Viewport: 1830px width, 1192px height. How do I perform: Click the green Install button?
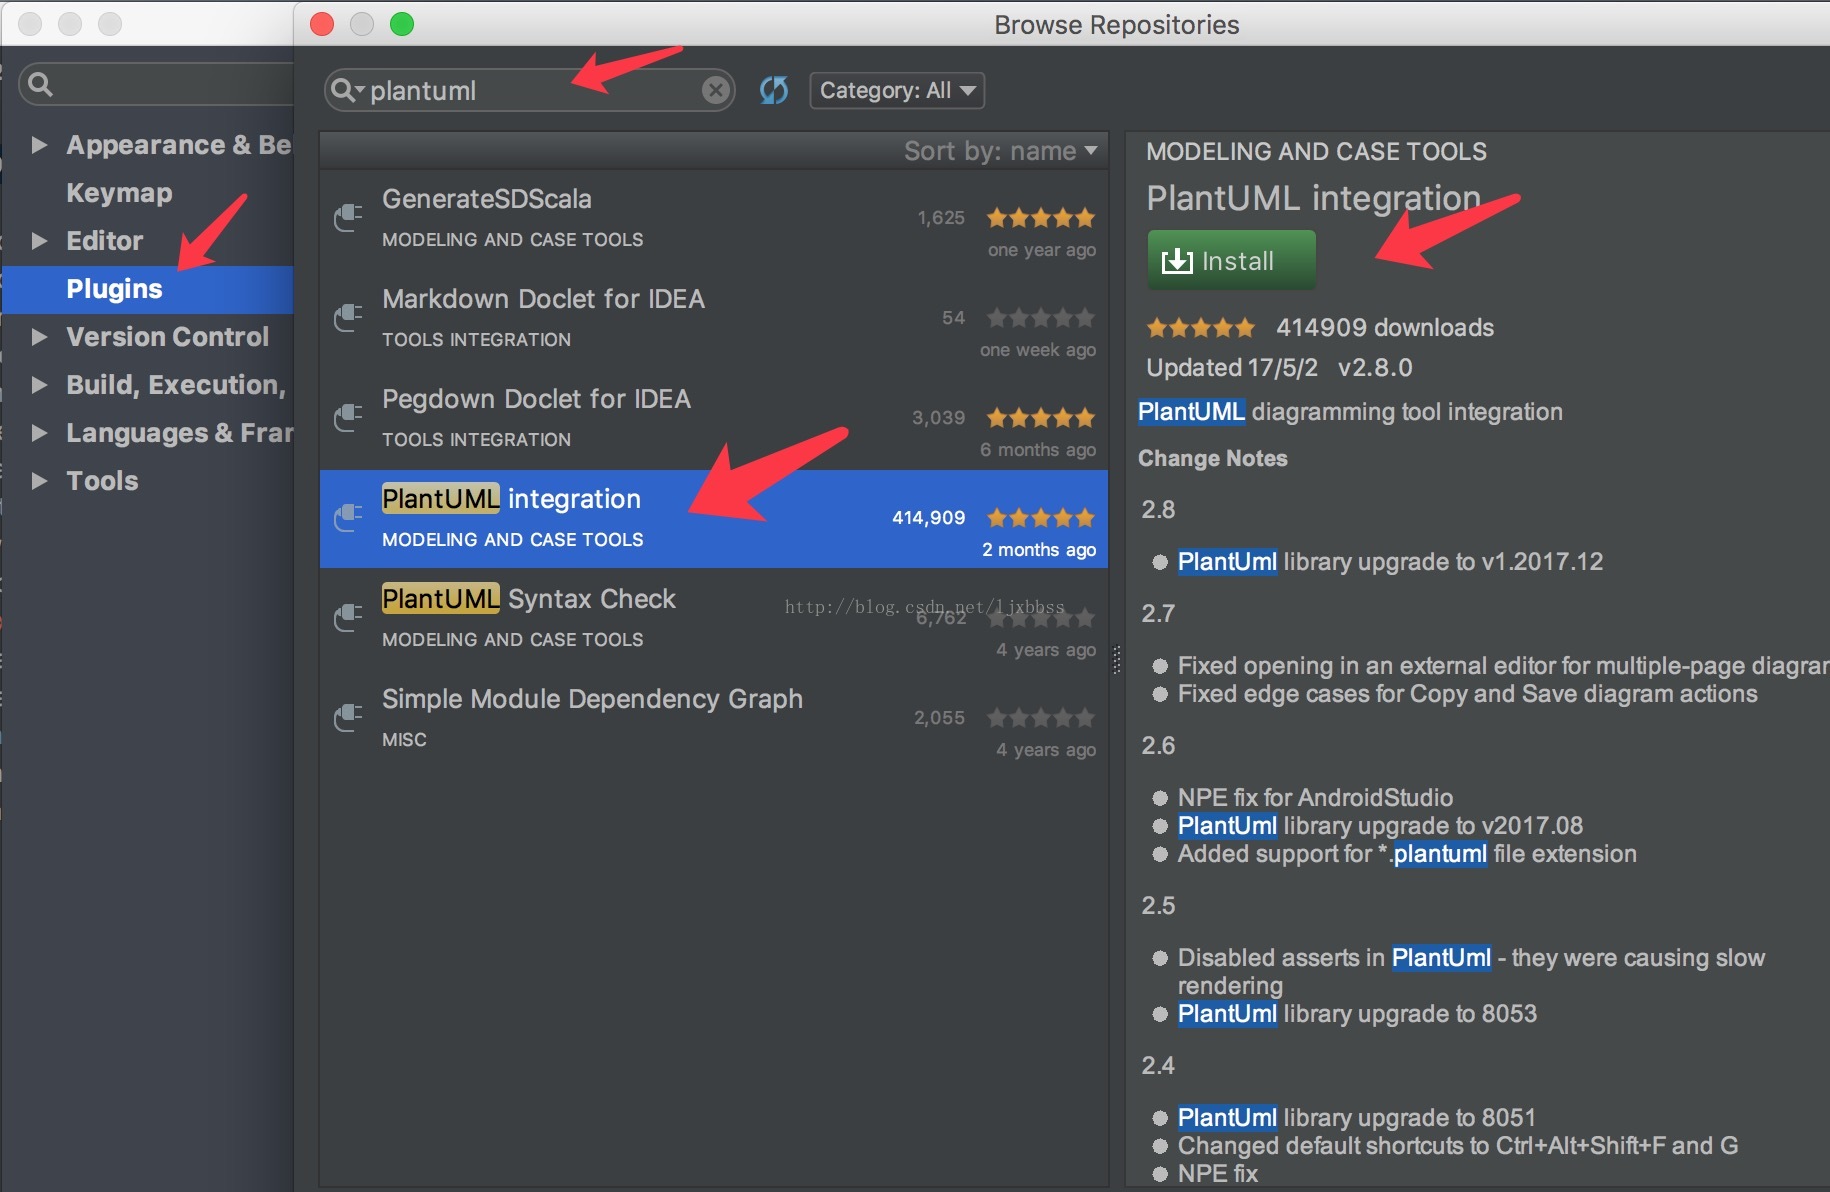click(x=1231, y=261)
